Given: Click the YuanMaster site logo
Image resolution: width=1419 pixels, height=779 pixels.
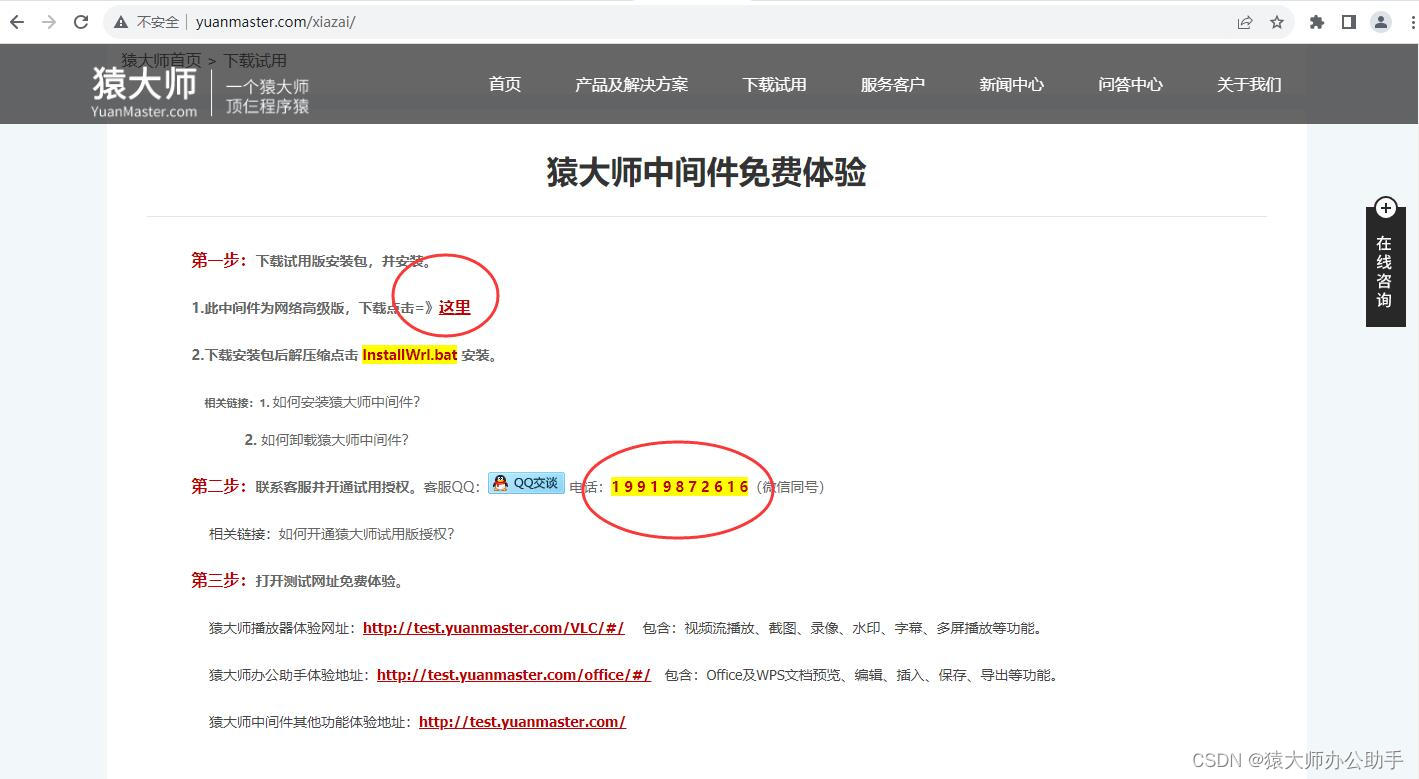Looking at the screenshot, I should [x=144, y=92].
